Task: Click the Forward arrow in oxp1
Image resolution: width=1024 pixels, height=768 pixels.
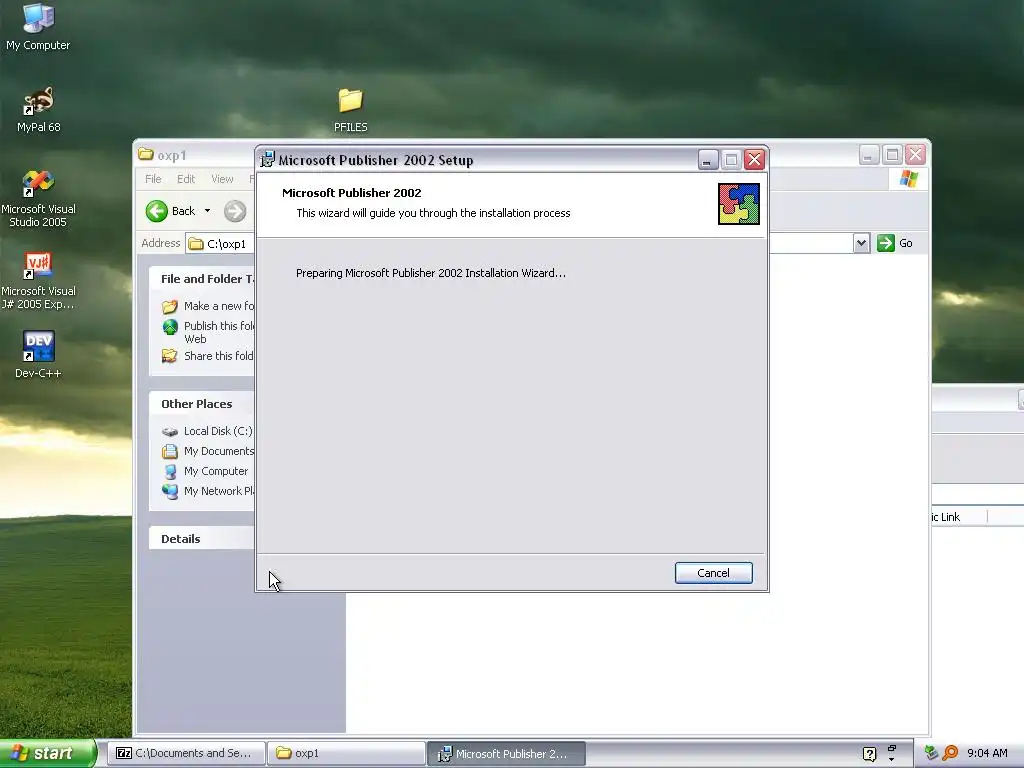Action: [x=235, y=211]
